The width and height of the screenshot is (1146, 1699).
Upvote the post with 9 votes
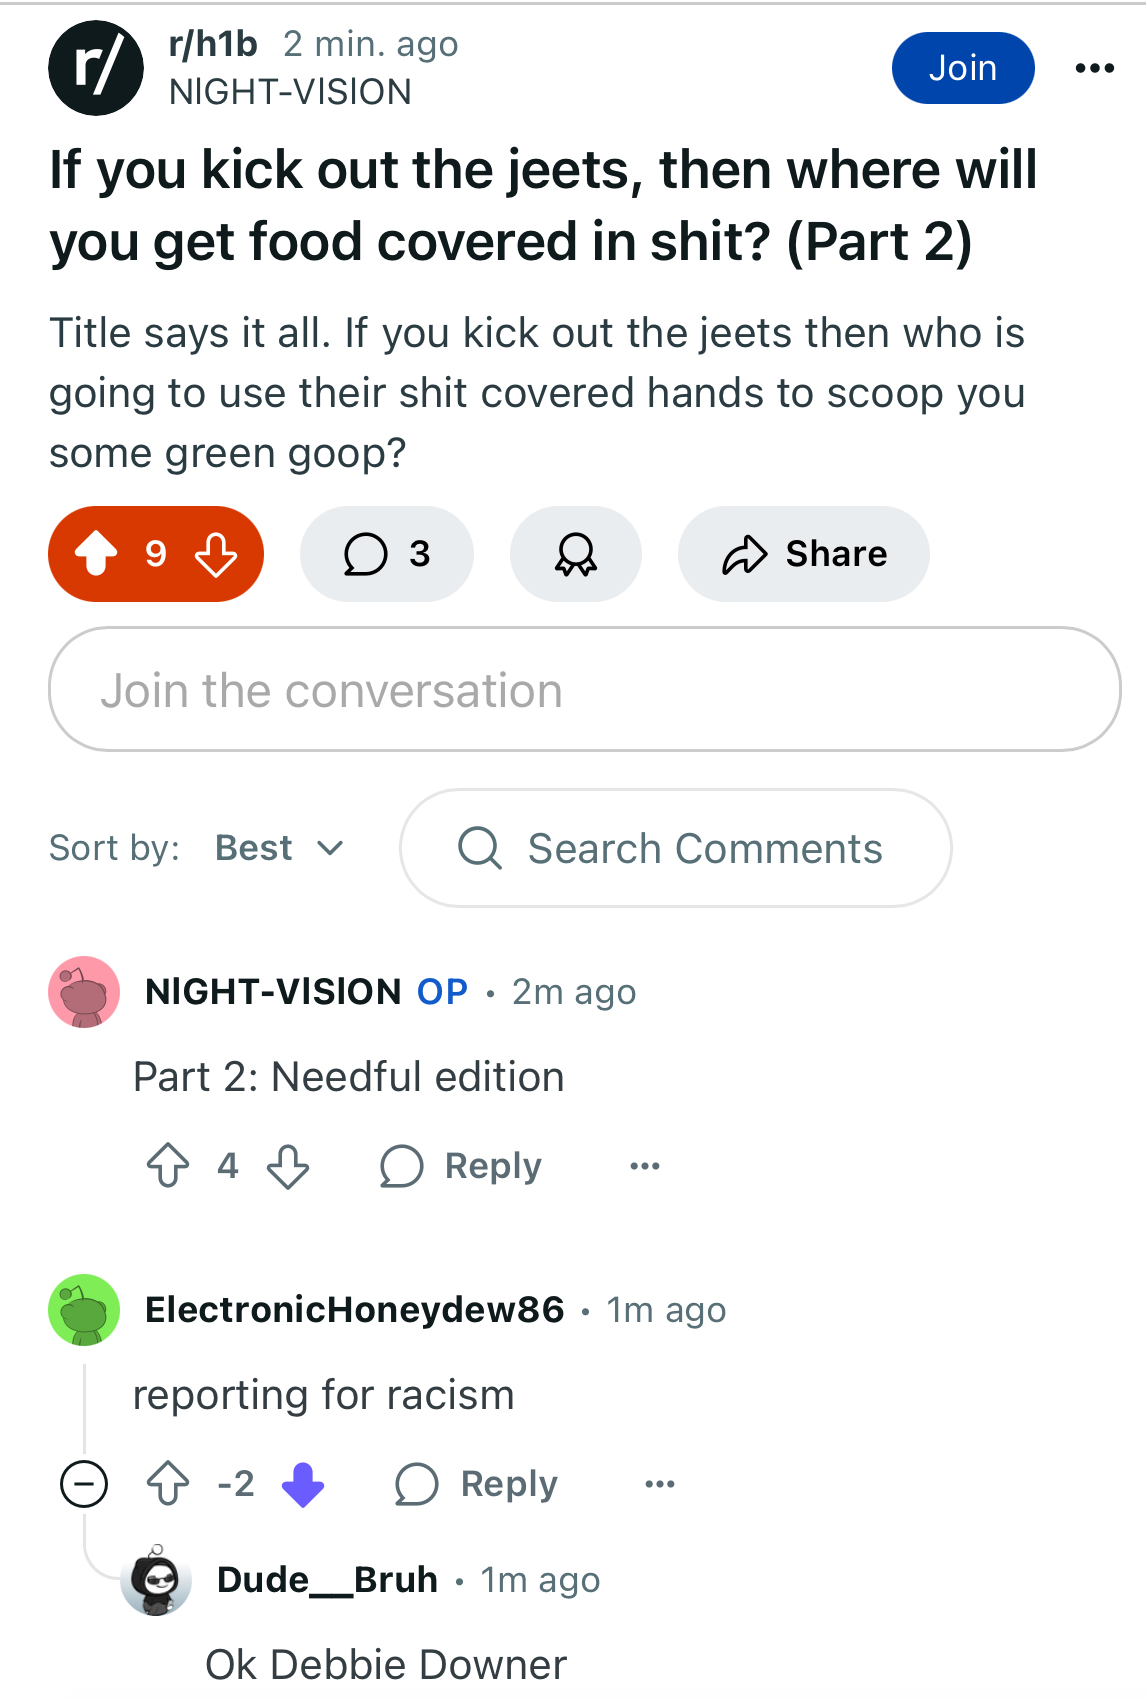[x=96, y=553]
